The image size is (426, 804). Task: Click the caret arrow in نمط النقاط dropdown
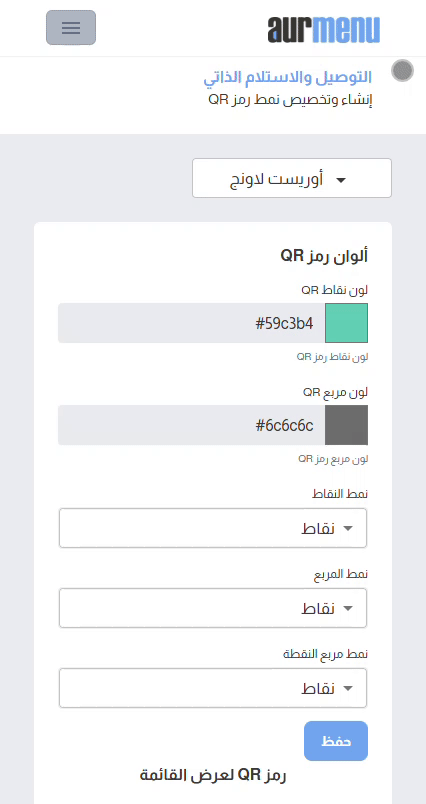pos(348,529)
